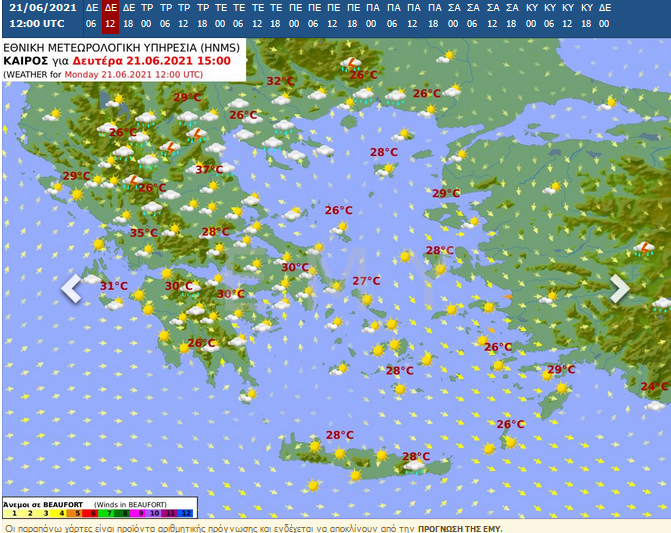View the ΠΑ 12 forecast map
The width and height of the screenshot is (671, 533).
pyautogui.click(x=413, y=16)
